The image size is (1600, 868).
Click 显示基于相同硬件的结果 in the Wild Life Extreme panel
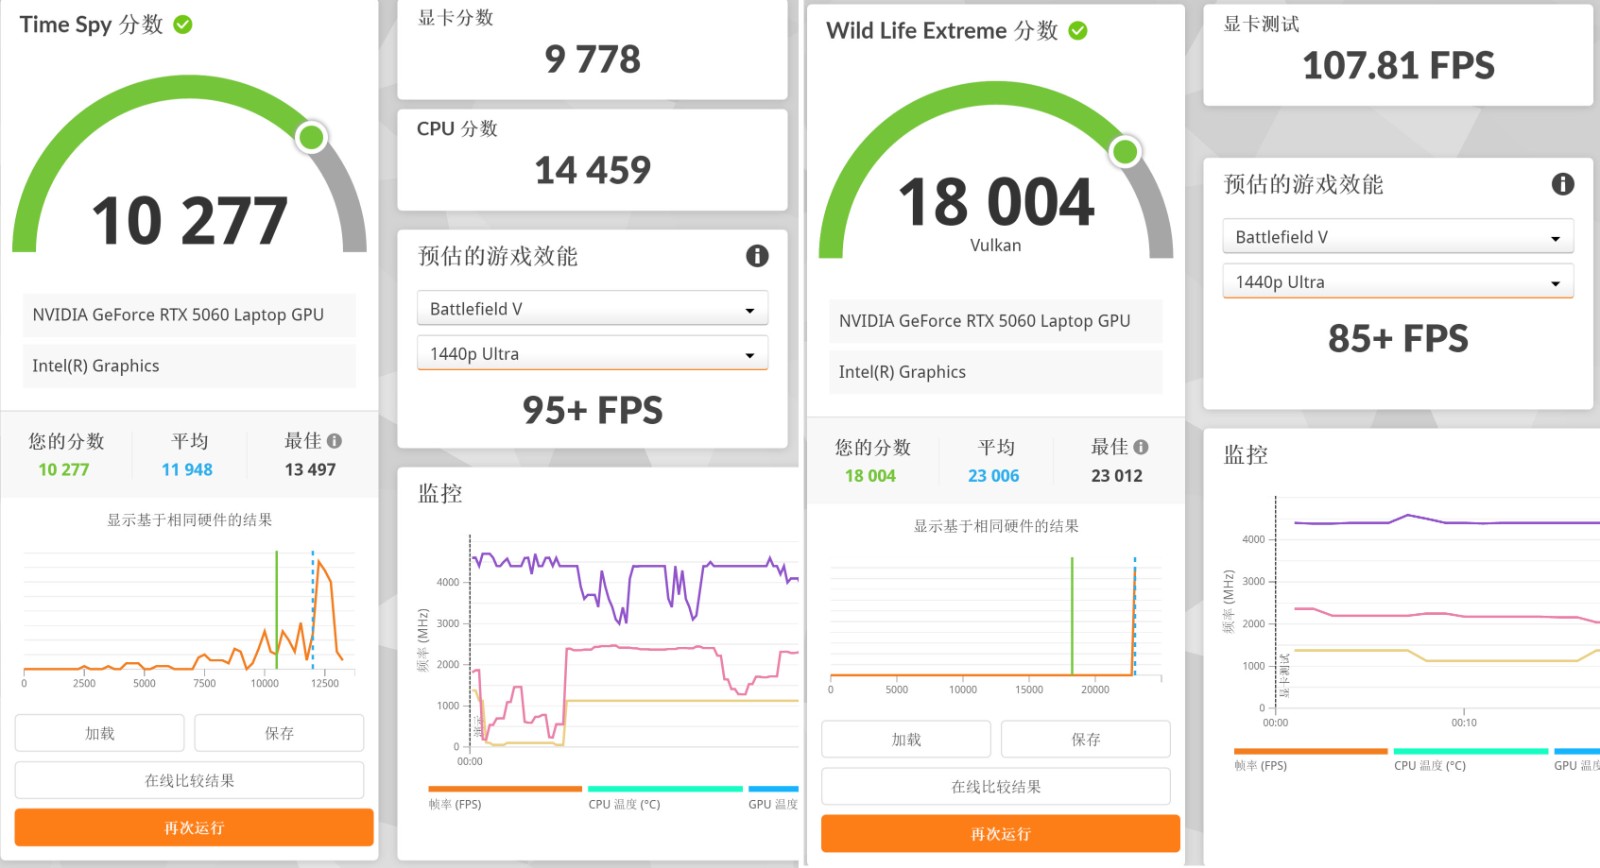coord(996,526)
